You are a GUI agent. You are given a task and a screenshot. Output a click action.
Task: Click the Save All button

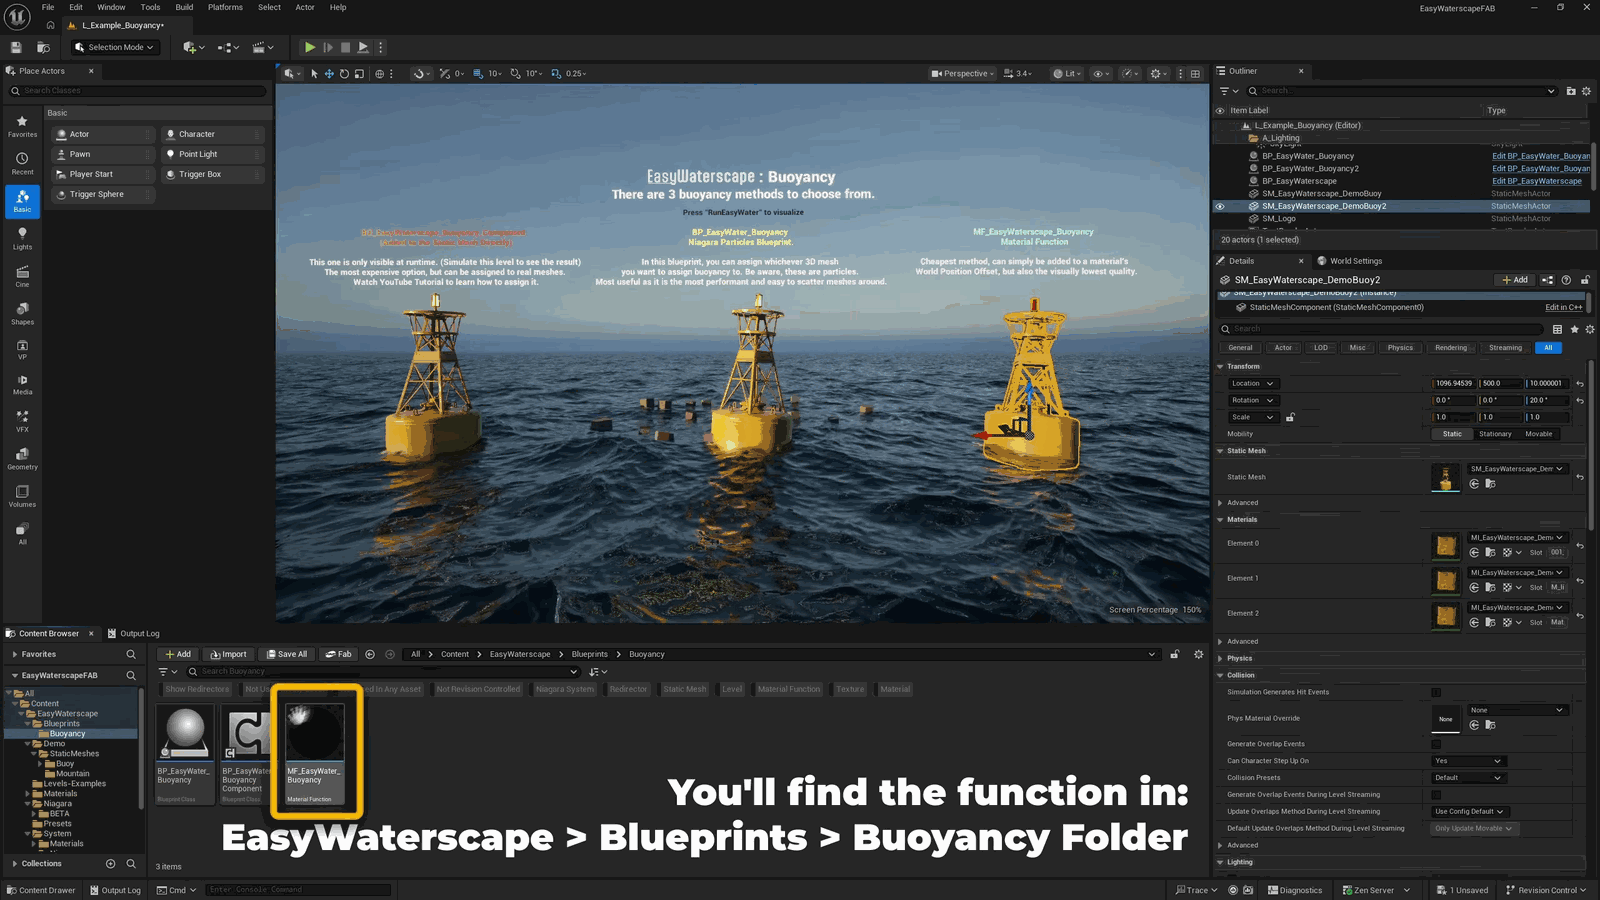(287, 654)
